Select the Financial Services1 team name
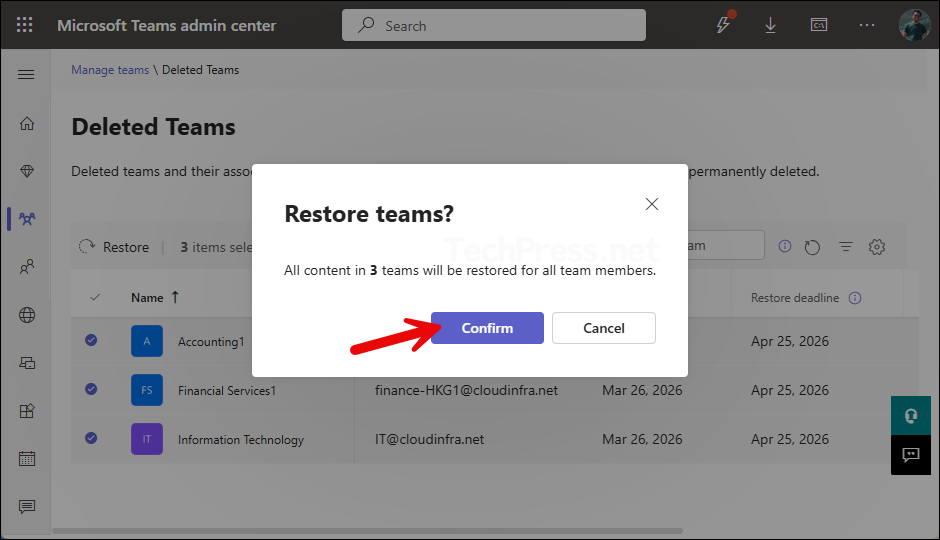The image size is (940, 540). pos(227,391)
